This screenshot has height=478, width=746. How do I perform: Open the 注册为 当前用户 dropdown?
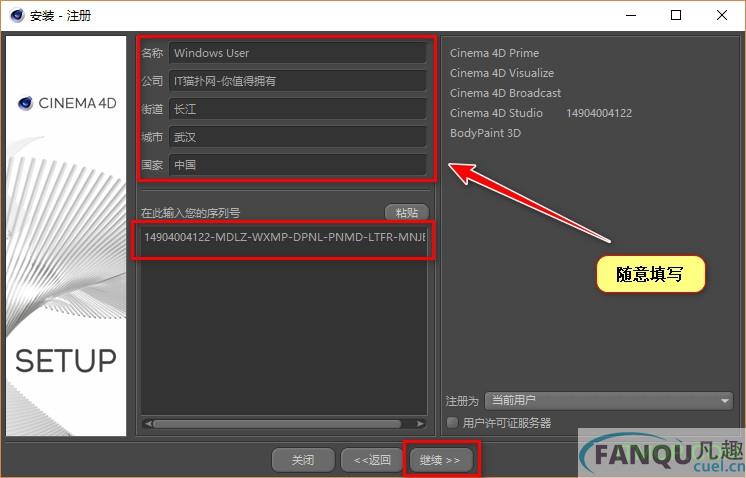tap(608, 401)
